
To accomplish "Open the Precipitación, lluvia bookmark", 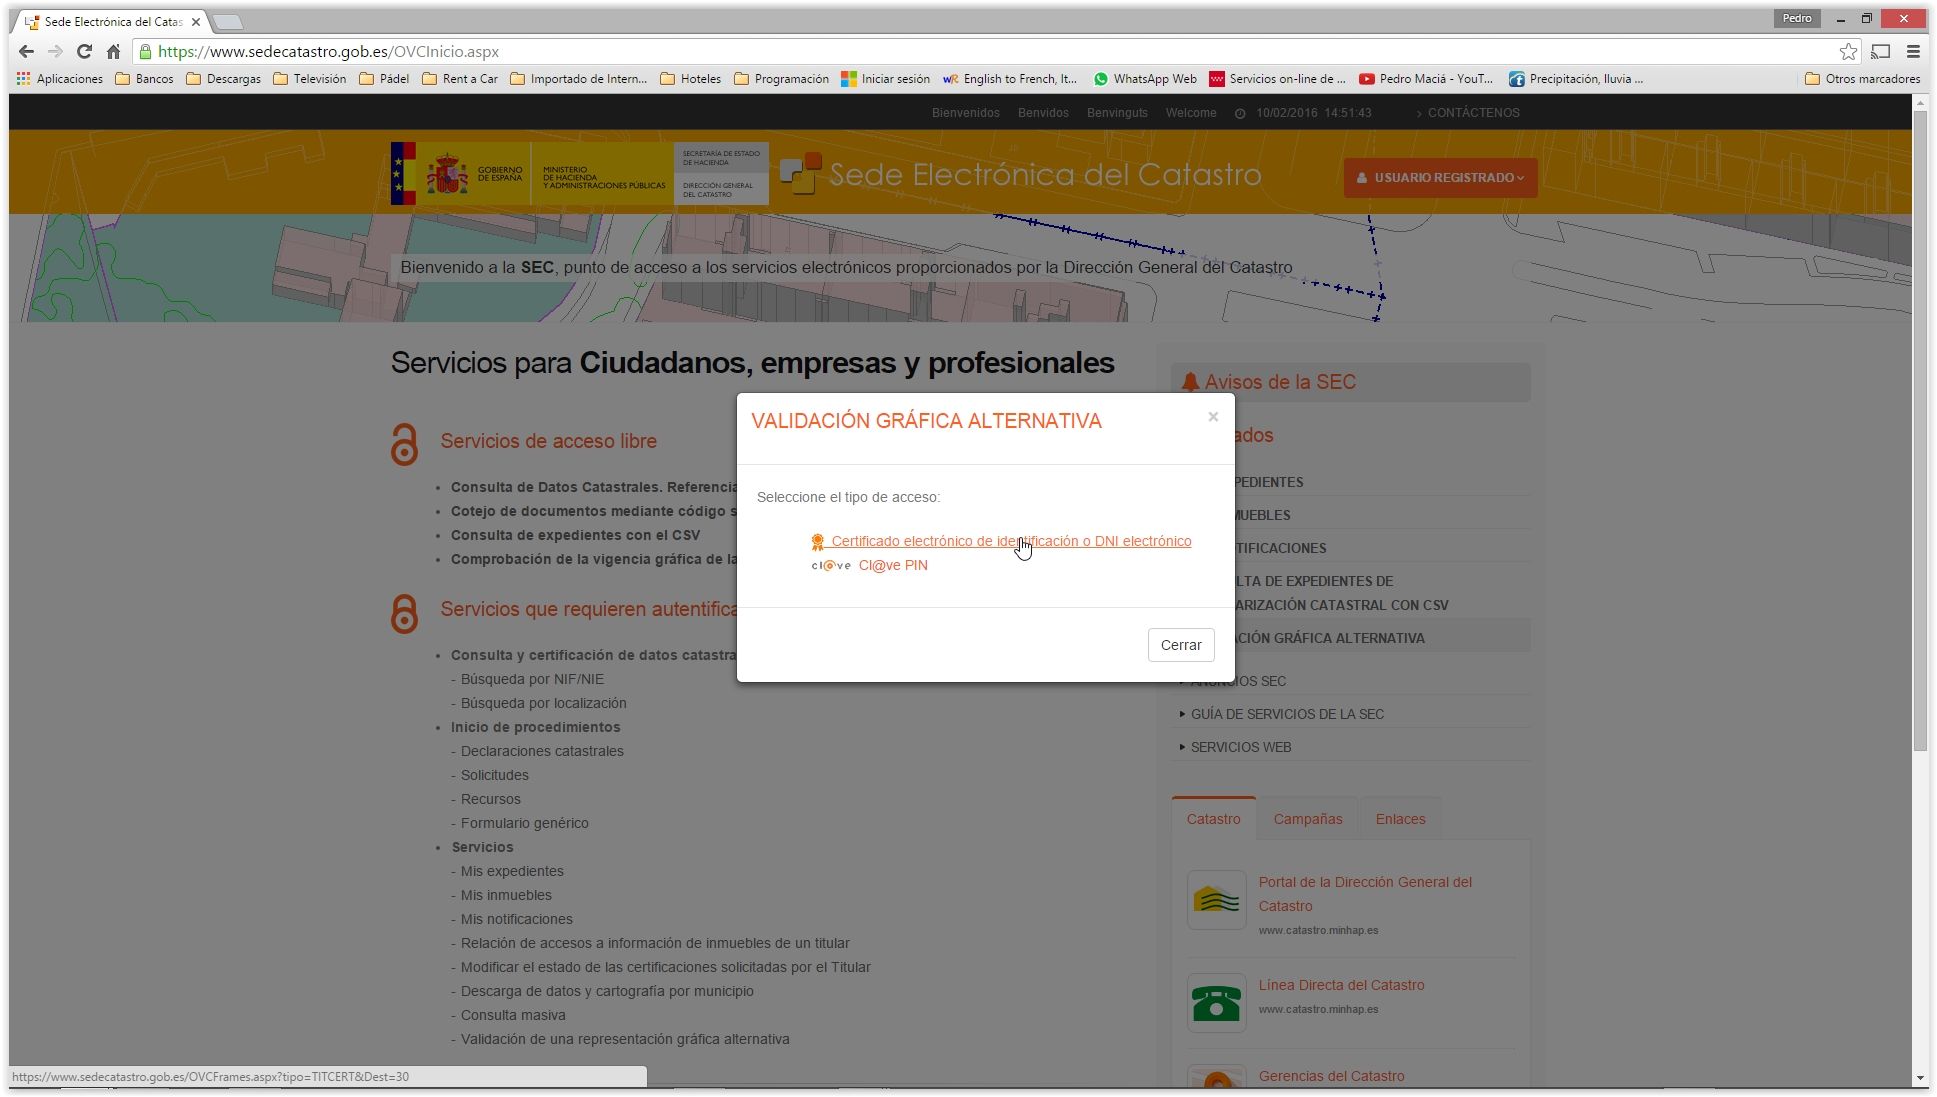I will pos(1576,79).
